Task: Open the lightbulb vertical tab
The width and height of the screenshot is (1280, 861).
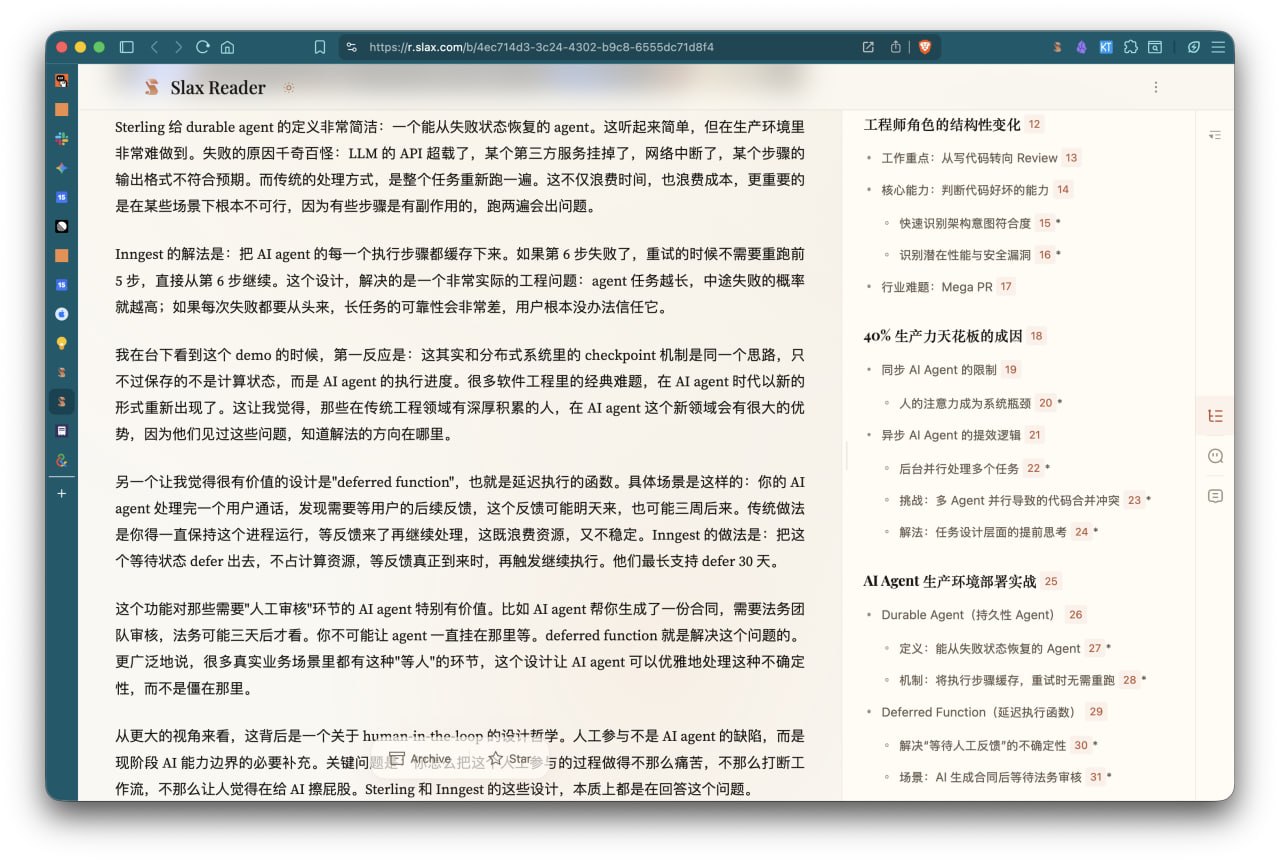Action: 62,343
